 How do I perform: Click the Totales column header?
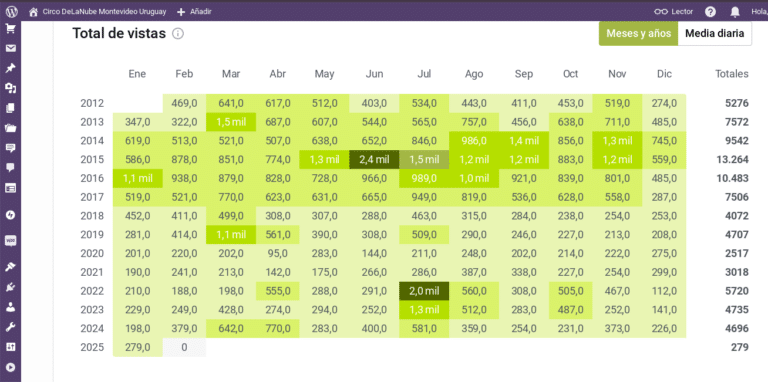(732, 74)
